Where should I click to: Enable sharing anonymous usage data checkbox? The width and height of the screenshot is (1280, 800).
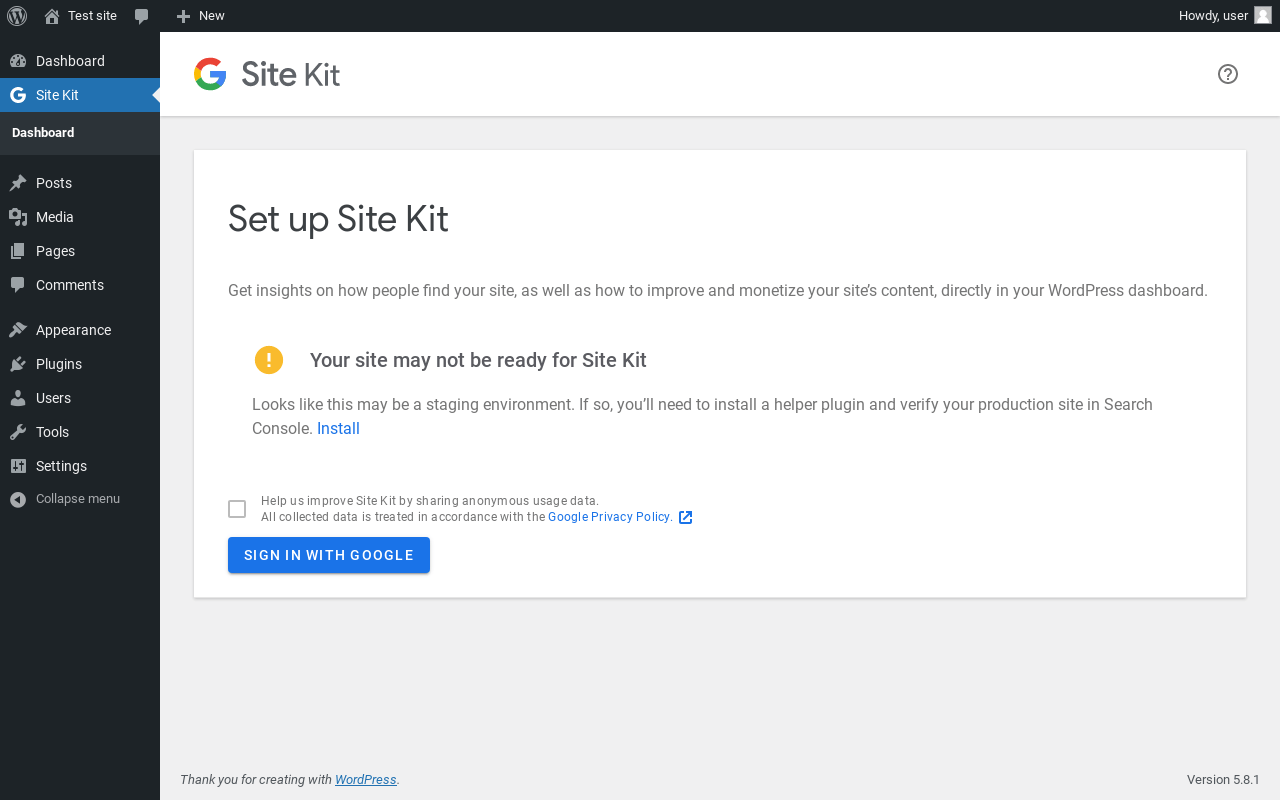237,509
